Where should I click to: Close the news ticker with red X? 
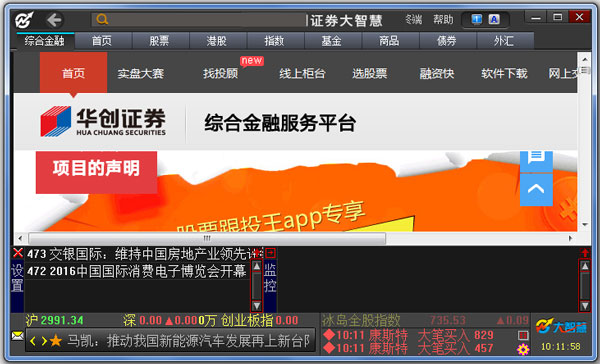click(18, 253)
